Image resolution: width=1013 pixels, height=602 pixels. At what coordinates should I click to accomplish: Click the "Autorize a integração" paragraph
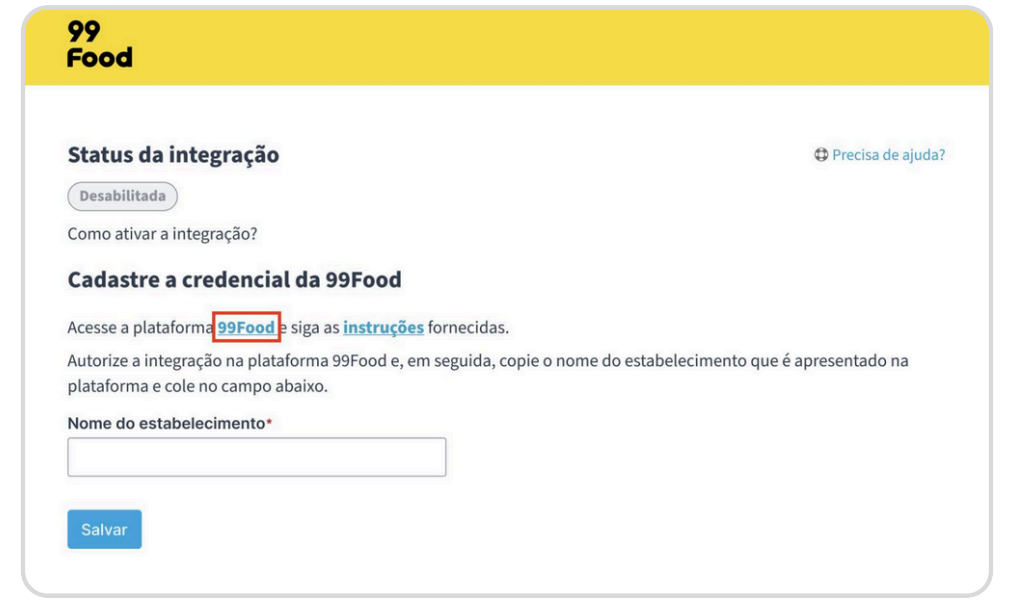(x=488, y=361)
